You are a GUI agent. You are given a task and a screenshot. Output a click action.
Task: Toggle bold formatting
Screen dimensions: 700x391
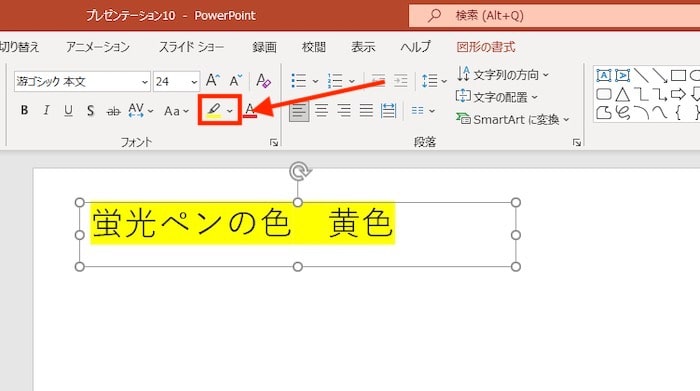click(x=25, y=110)
